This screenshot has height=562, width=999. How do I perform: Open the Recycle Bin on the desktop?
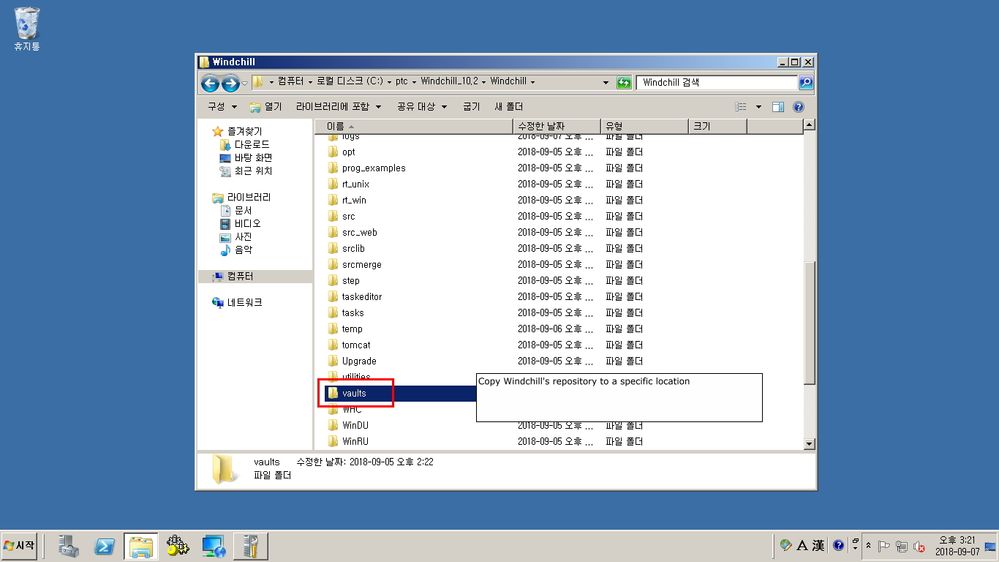pyautogui.click(x=27, y=29)
